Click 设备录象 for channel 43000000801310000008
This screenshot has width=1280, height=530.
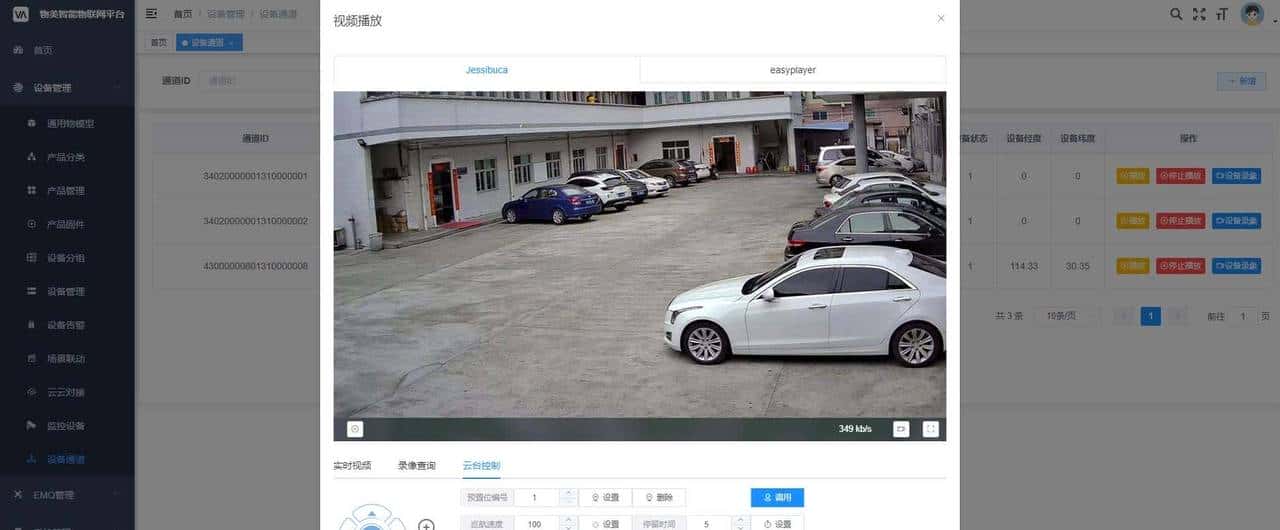[x=1236, y=266]
